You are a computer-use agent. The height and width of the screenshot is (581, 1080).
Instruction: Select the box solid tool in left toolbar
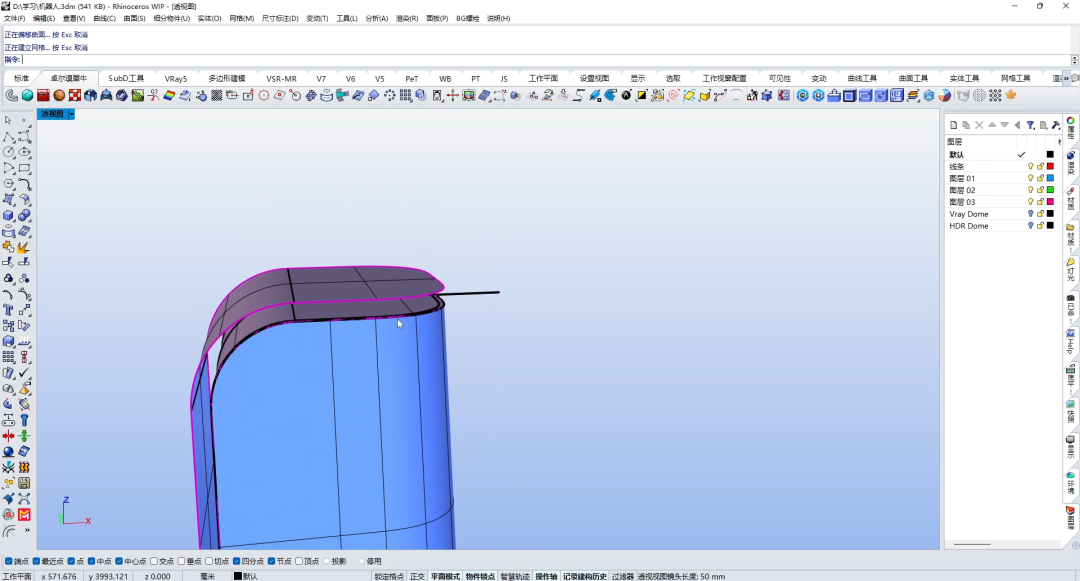[x=8, y=215]
